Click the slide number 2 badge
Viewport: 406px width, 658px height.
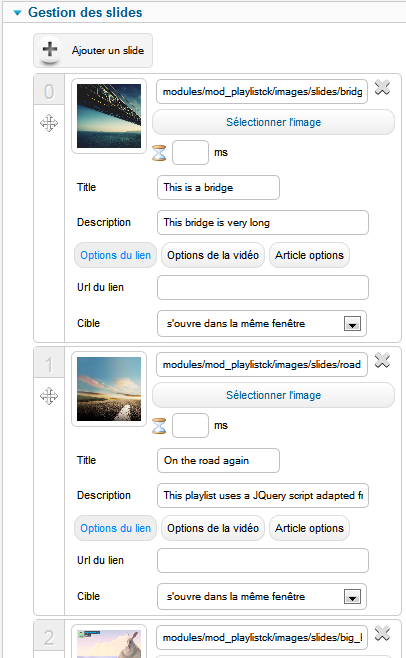click(49, 638)
